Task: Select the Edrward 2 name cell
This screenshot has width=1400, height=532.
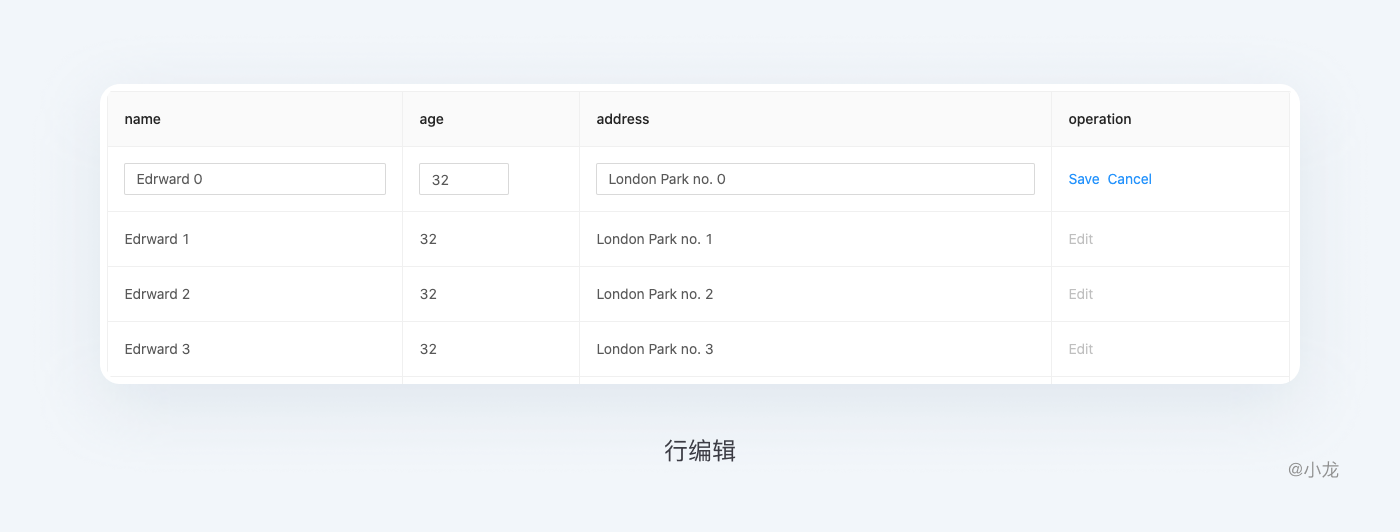Action: (255, 294)
